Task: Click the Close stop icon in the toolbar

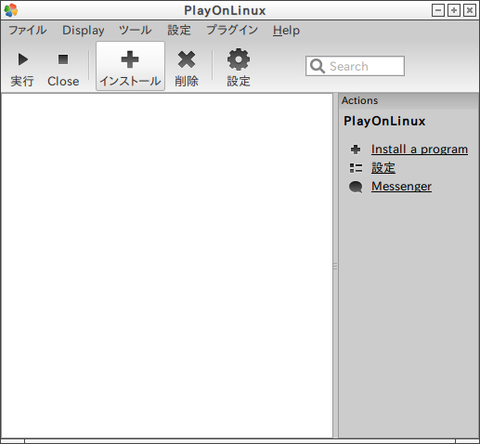Action: click(x=63, y=60)
